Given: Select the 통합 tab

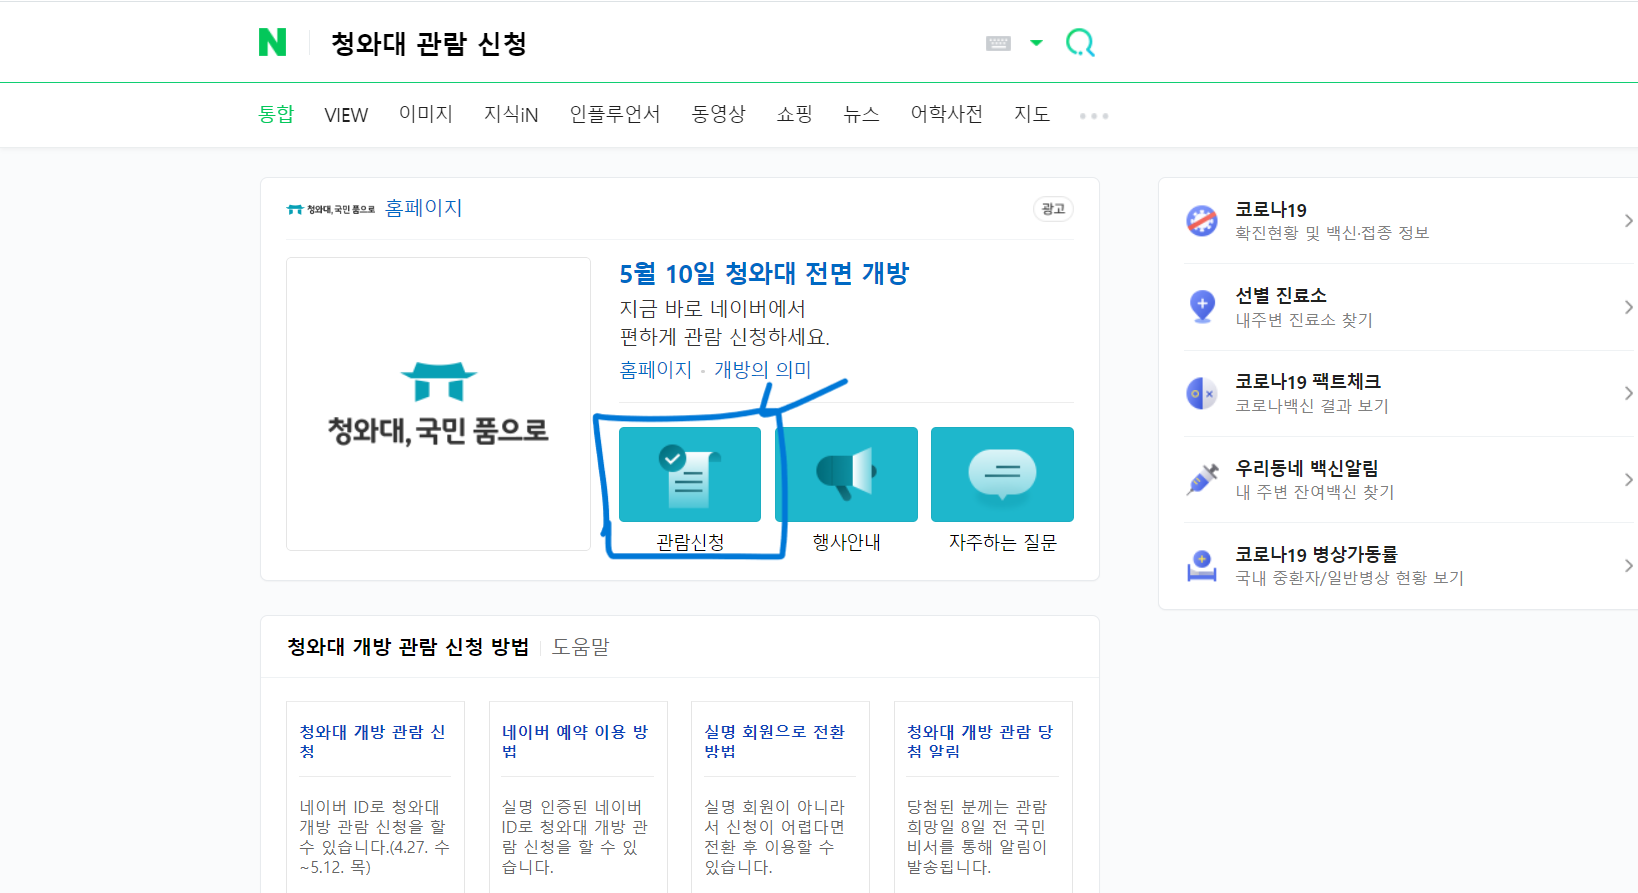Looking at the screenshot, I should tap(276, 114).
